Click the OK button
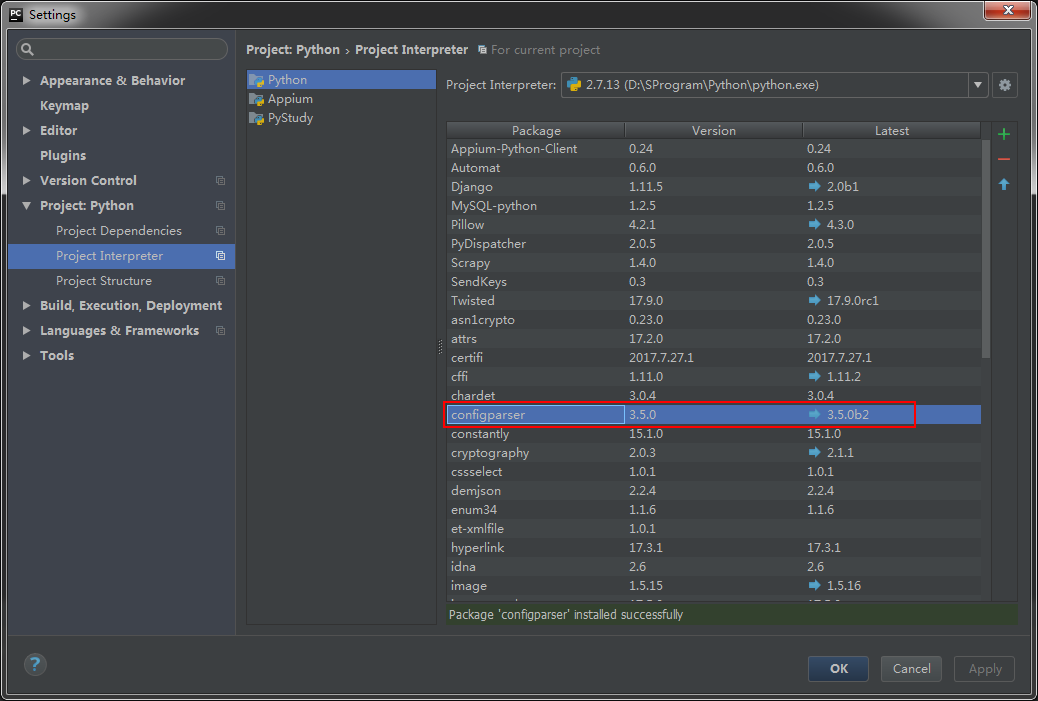Image resolution: width=1038 pixels, height=701 pixels. coord(838,669)
